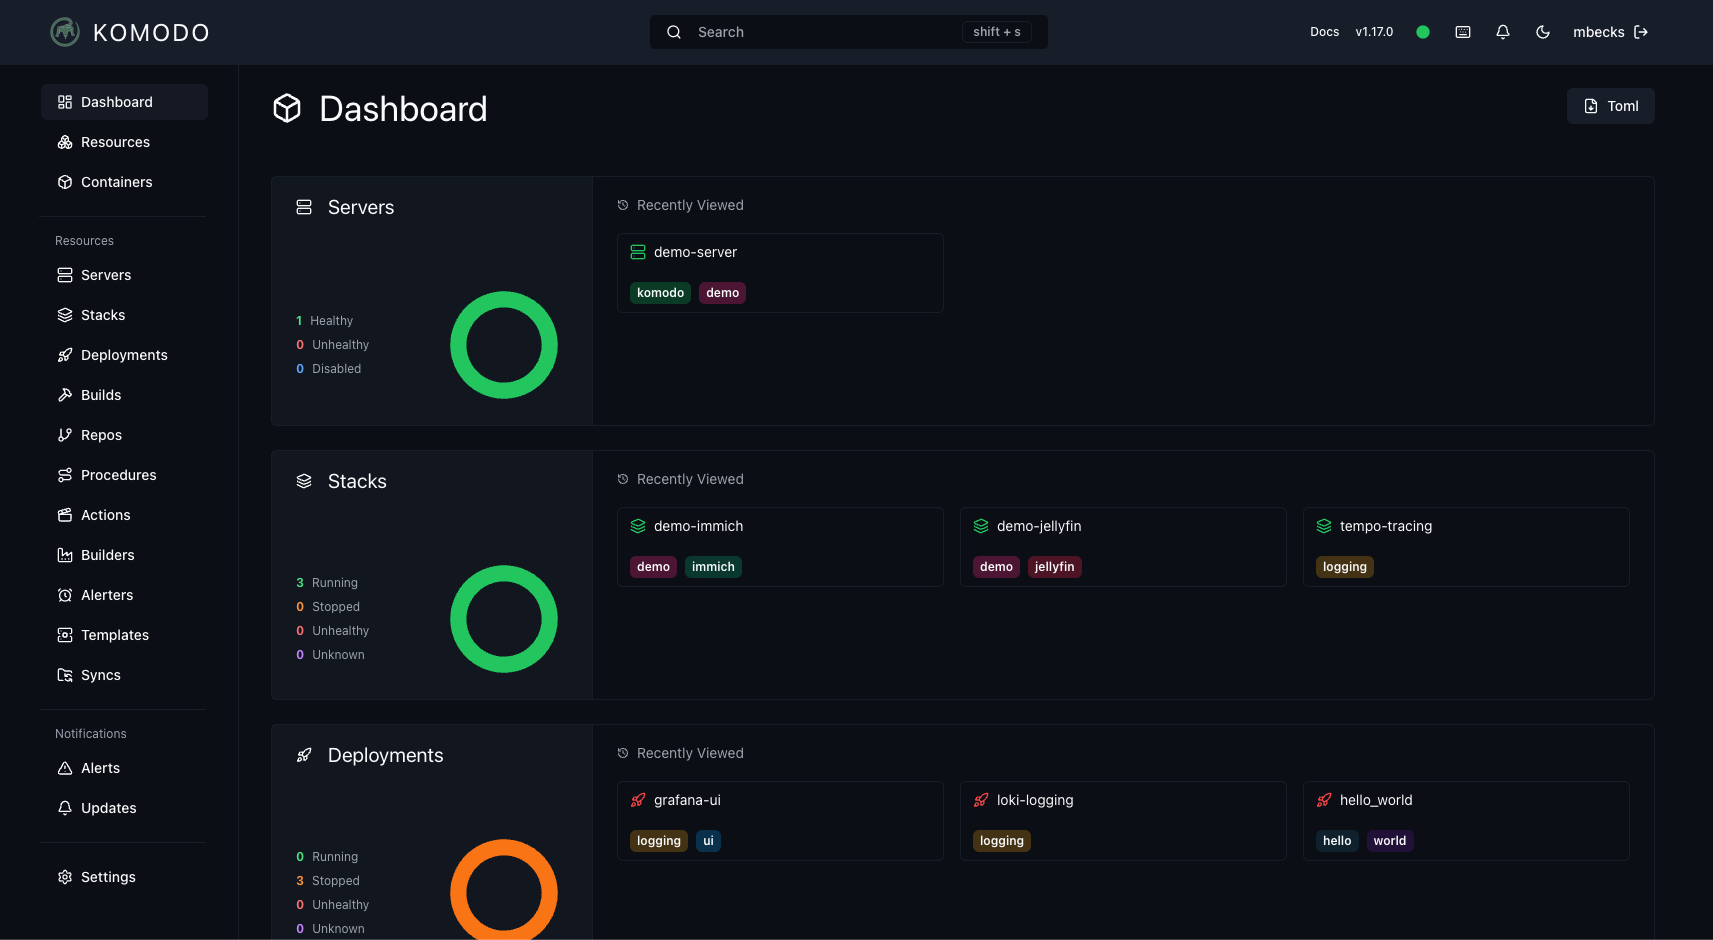Screen dimensions: 1713x940
Task: Open the Procedures page from the sidebar
Action: pos(118,475)
